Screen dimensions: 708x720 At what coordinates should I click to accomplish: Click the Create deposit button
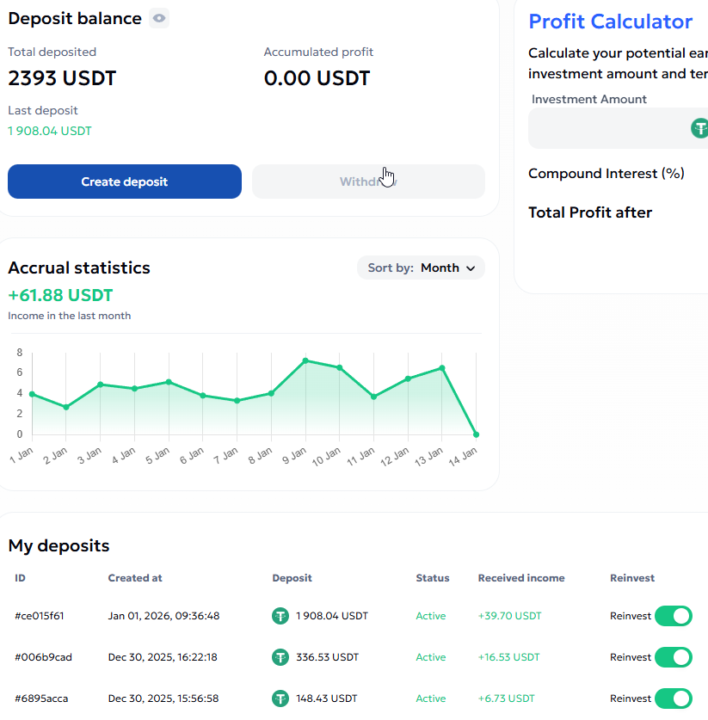pyautogui.click(x=124, y=182)
